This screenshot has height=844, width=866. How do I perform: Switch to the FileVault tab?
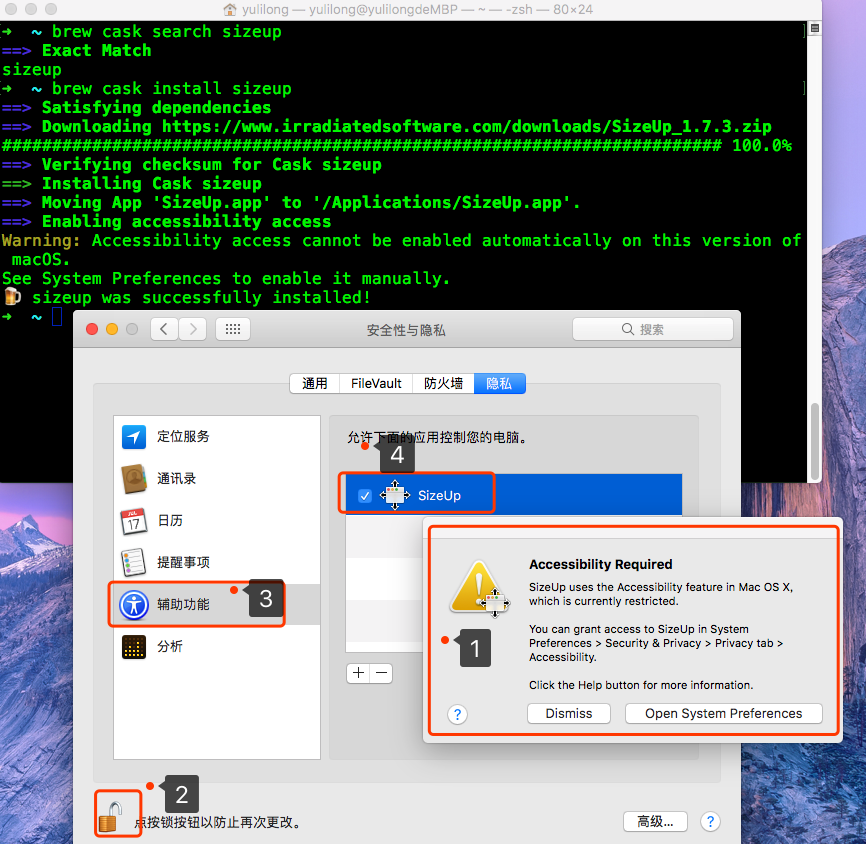(376, 383)
